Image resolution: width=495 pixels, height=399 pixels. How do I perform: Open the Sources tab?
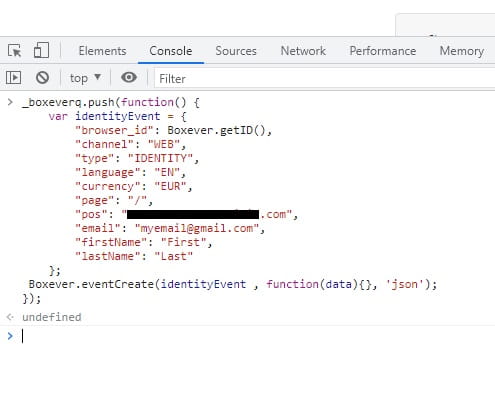236,51
